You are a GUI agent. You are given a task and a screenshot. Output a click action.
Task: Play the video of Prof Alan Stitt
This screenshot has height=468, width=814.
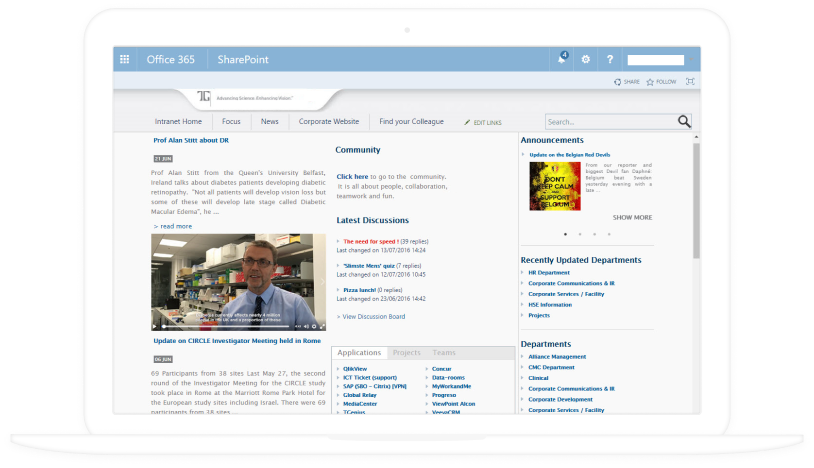[155, 326]
